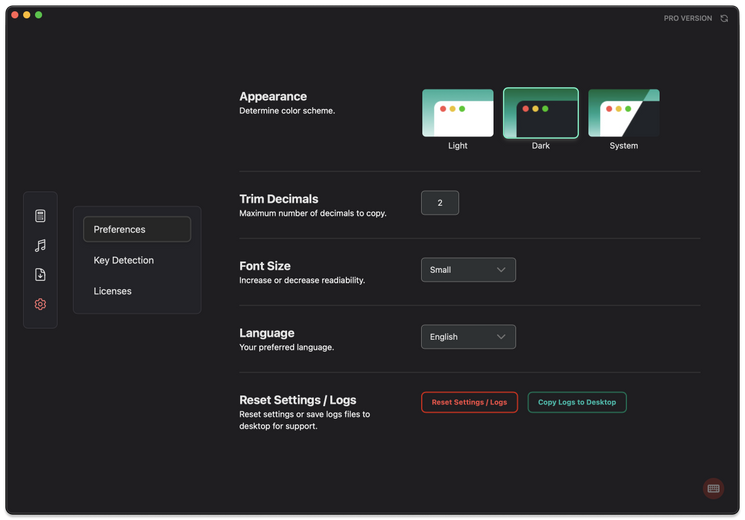Image resolution: width=745 pixels, height=520 pixels.
Task: Click the Trim Decimals number field
Action: coord(440,203)
